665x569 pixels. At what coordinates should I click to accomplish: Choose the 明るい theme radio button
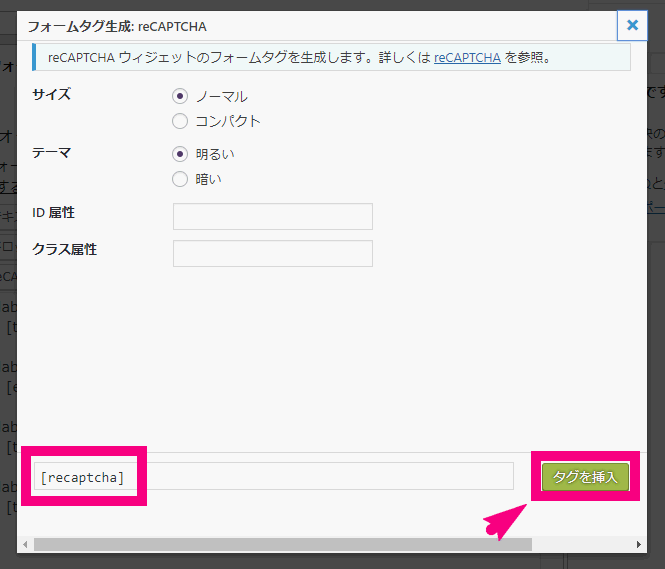tap(180, 154)
